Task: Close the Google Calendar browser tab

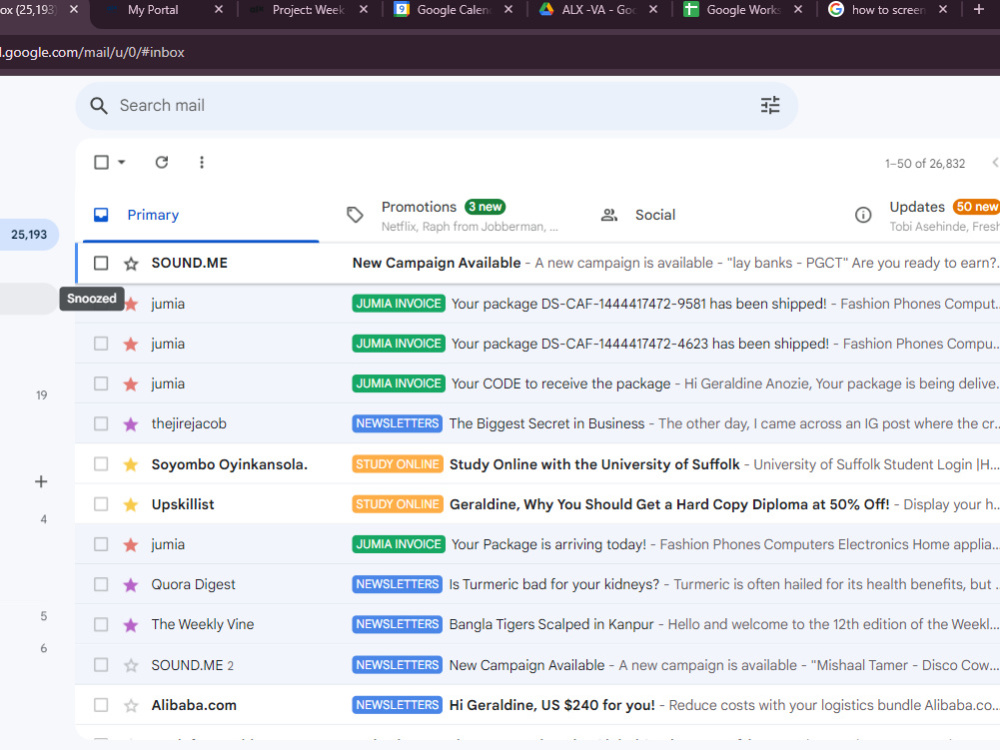Action: tap(508, 10)
